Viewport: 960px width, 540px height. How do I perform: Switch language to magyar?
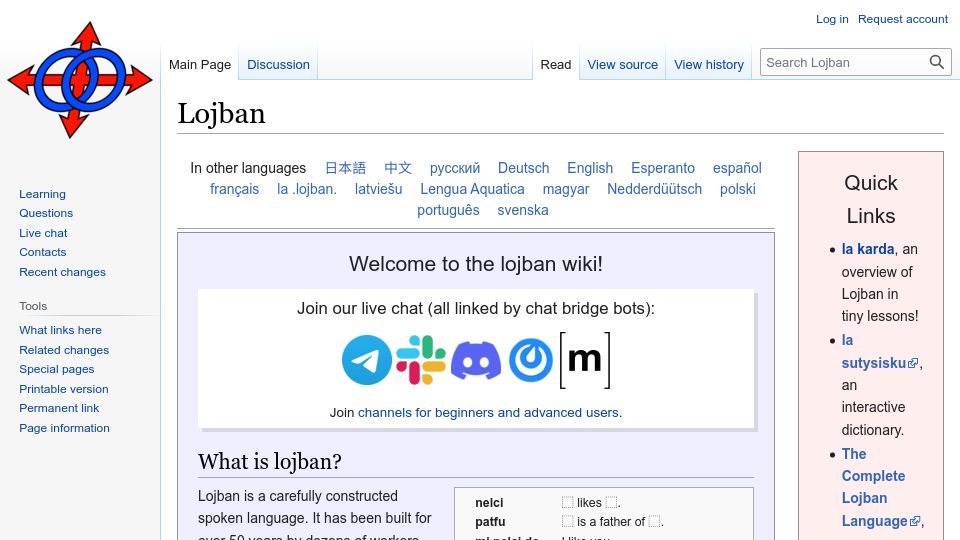(x=566, y=189)
